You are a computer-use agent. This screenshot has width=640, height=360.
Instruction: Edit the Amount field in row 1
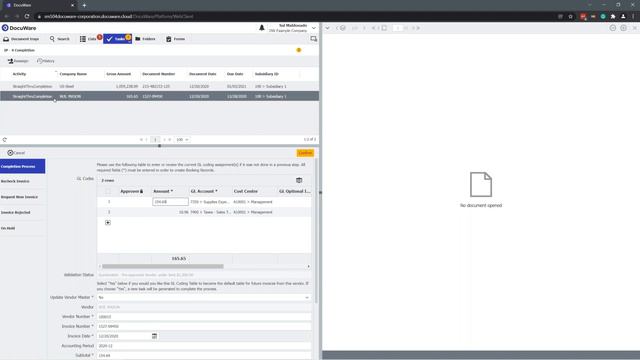tap(170, 202)
